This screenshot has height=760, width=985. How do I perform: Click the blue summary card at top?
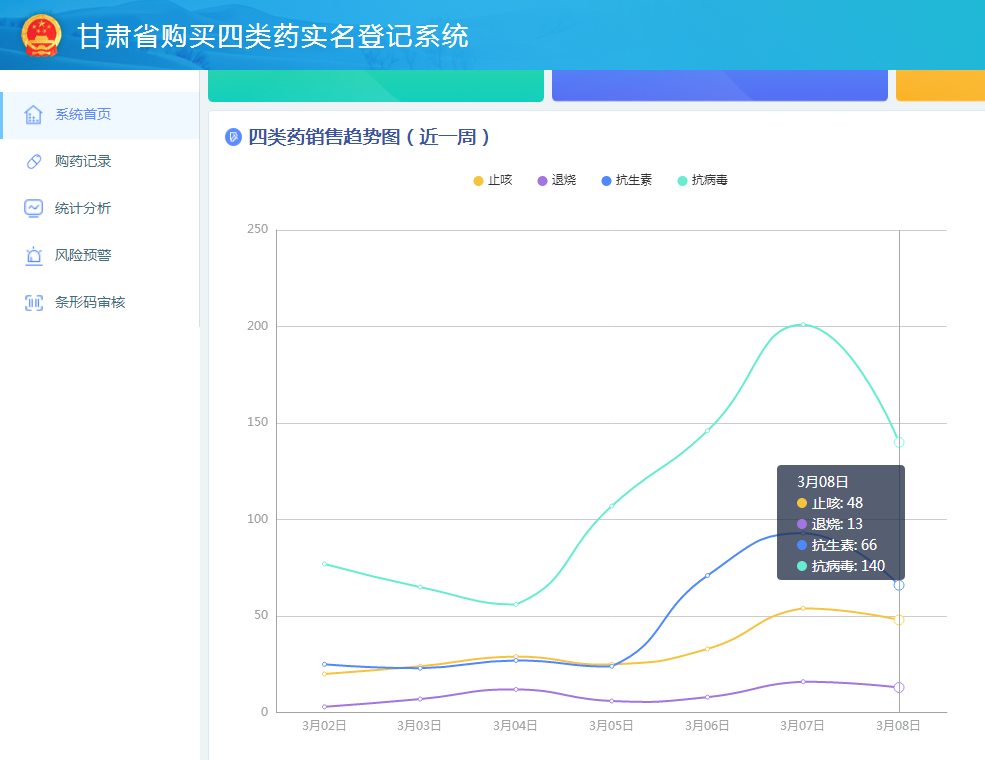coord(719,86)
